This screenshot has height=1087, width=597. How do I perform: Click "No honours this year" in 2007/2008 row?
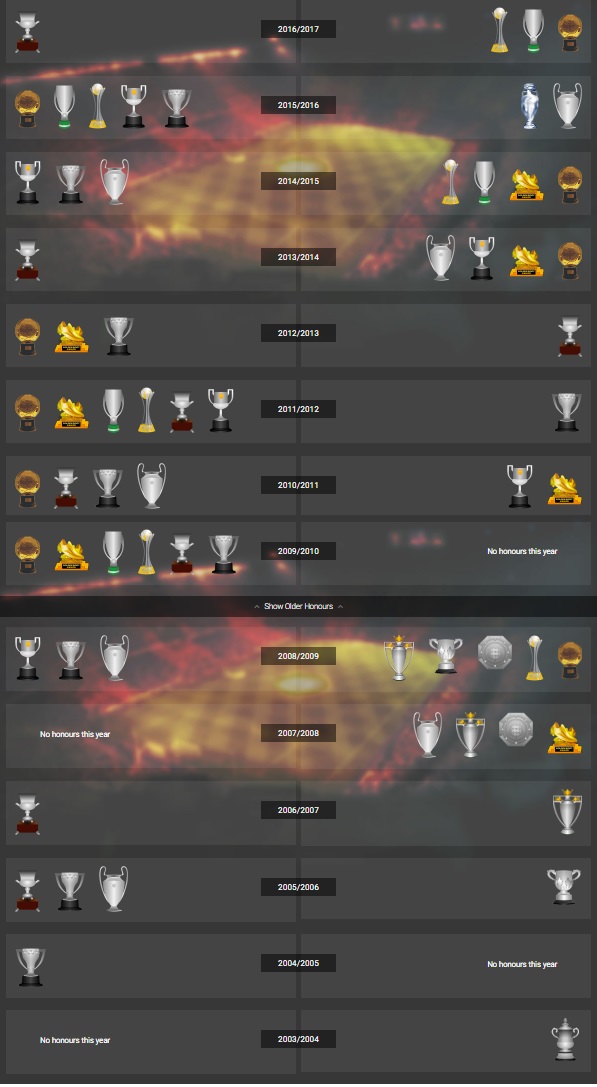75,734
